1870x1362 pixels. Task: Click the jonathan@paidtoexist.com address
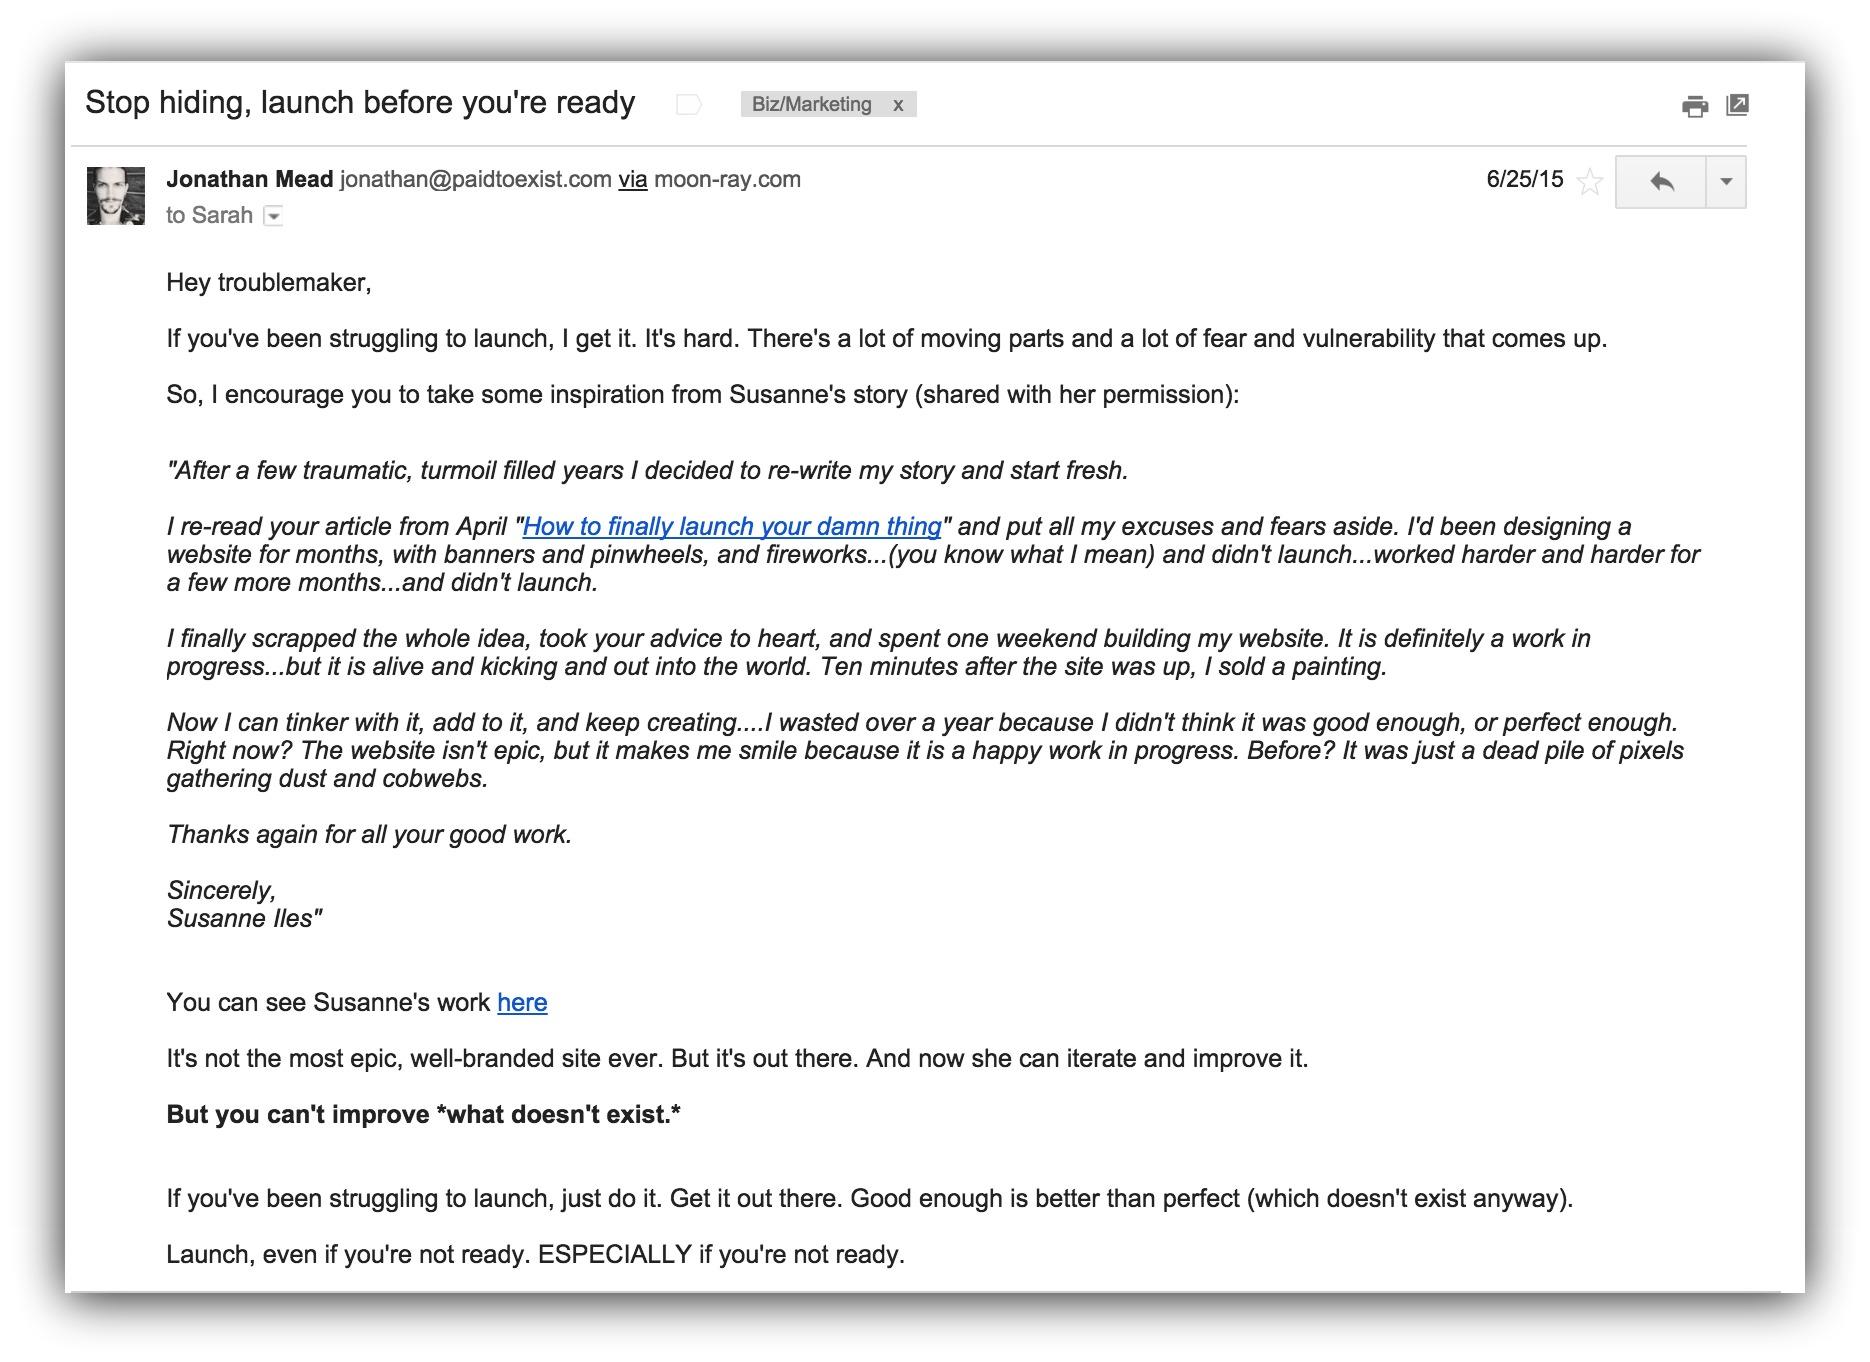pyautogui.click(x=475, y=180)
